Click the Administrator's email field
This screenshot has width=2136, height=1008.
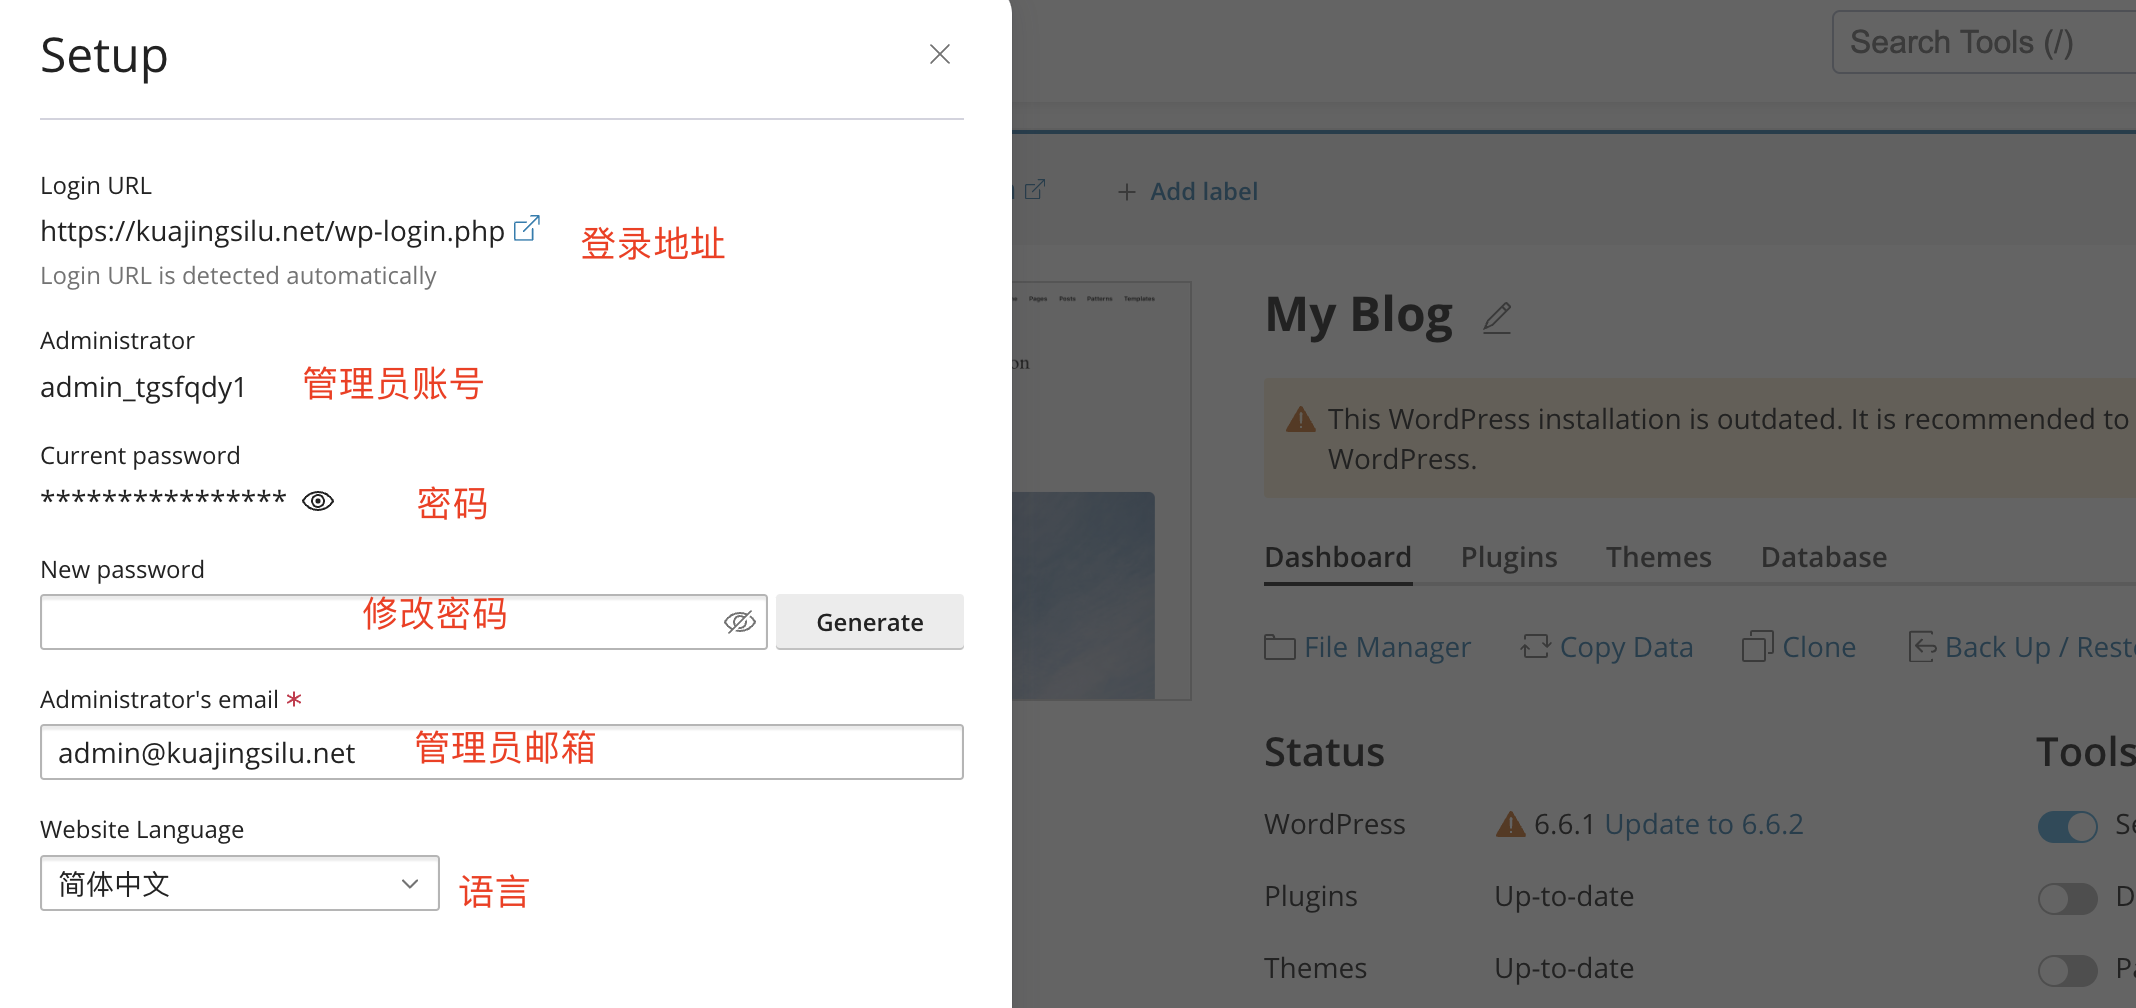(502, 752)
